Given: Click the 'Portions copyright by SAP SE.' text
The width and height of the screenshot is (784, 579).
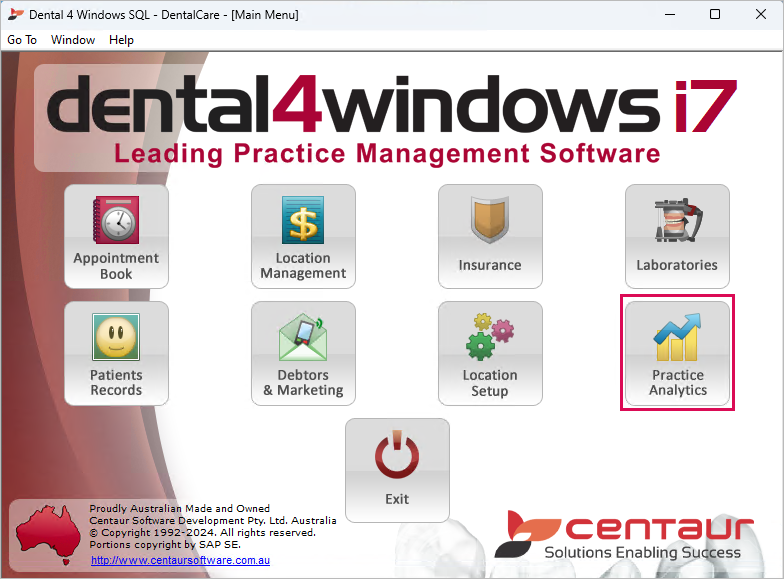Looking at the screenshot, I should point(165,544).
